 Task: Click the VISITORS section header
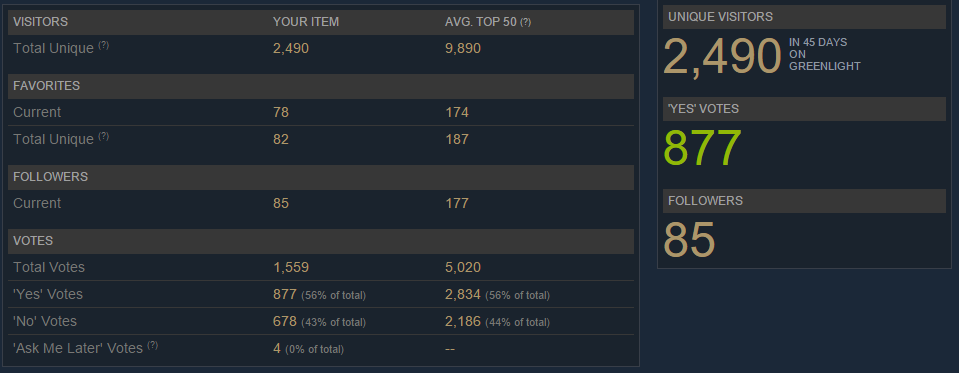40,22
